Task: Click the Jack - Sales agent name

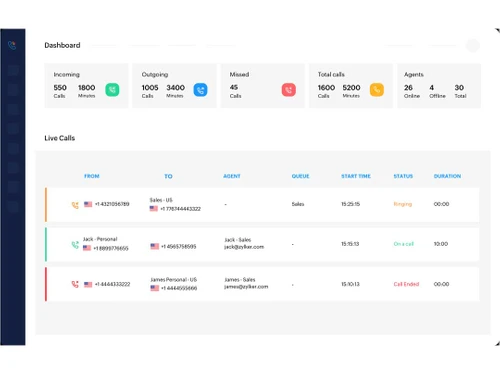Action: point(238,240)
